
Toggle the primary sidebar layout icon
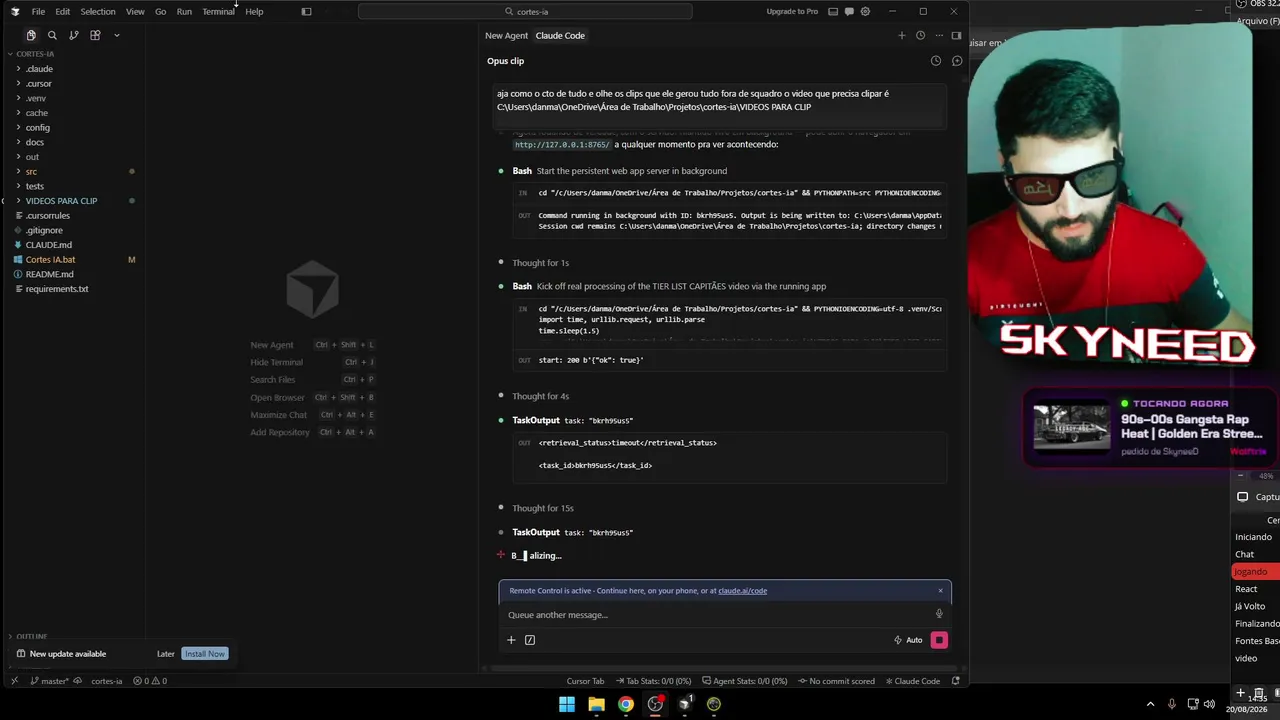(x=306, y=12)
